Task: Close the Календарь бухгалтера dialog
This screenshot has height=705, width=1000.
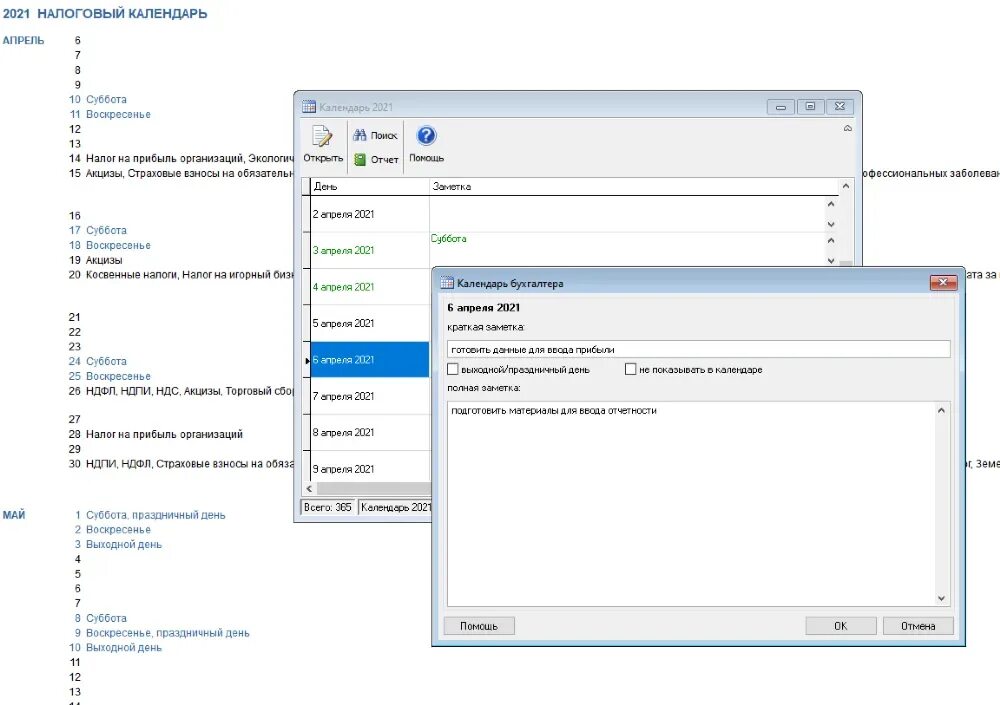Action: (943, 282)
